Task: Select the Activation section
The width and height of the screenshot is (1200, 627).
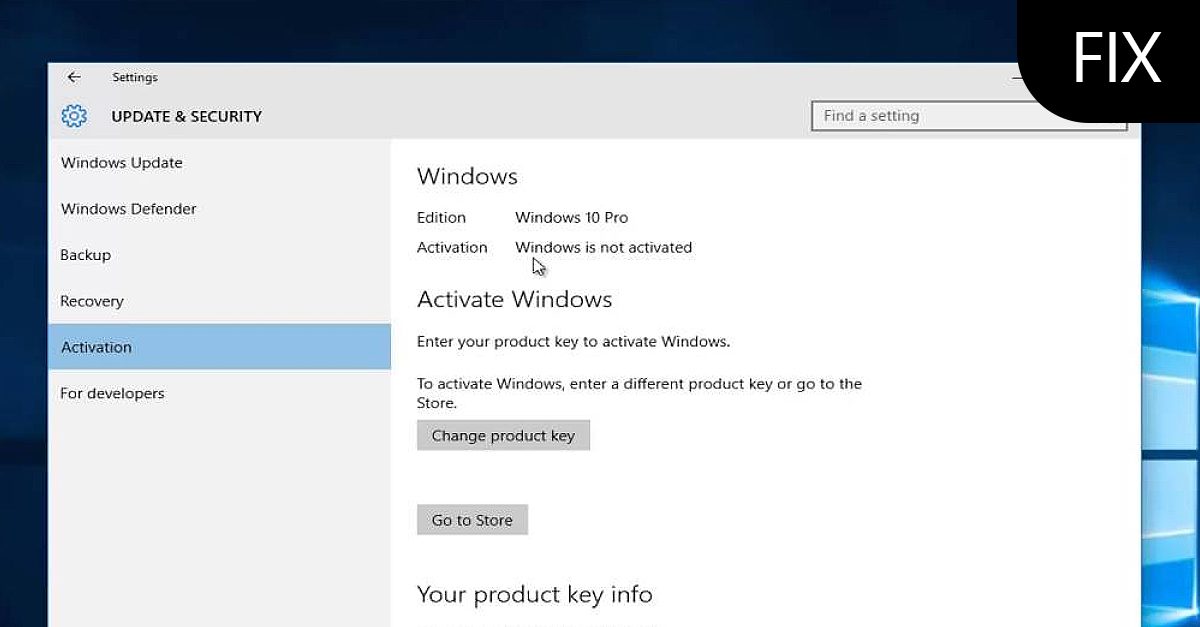Action: click(96, 347)
